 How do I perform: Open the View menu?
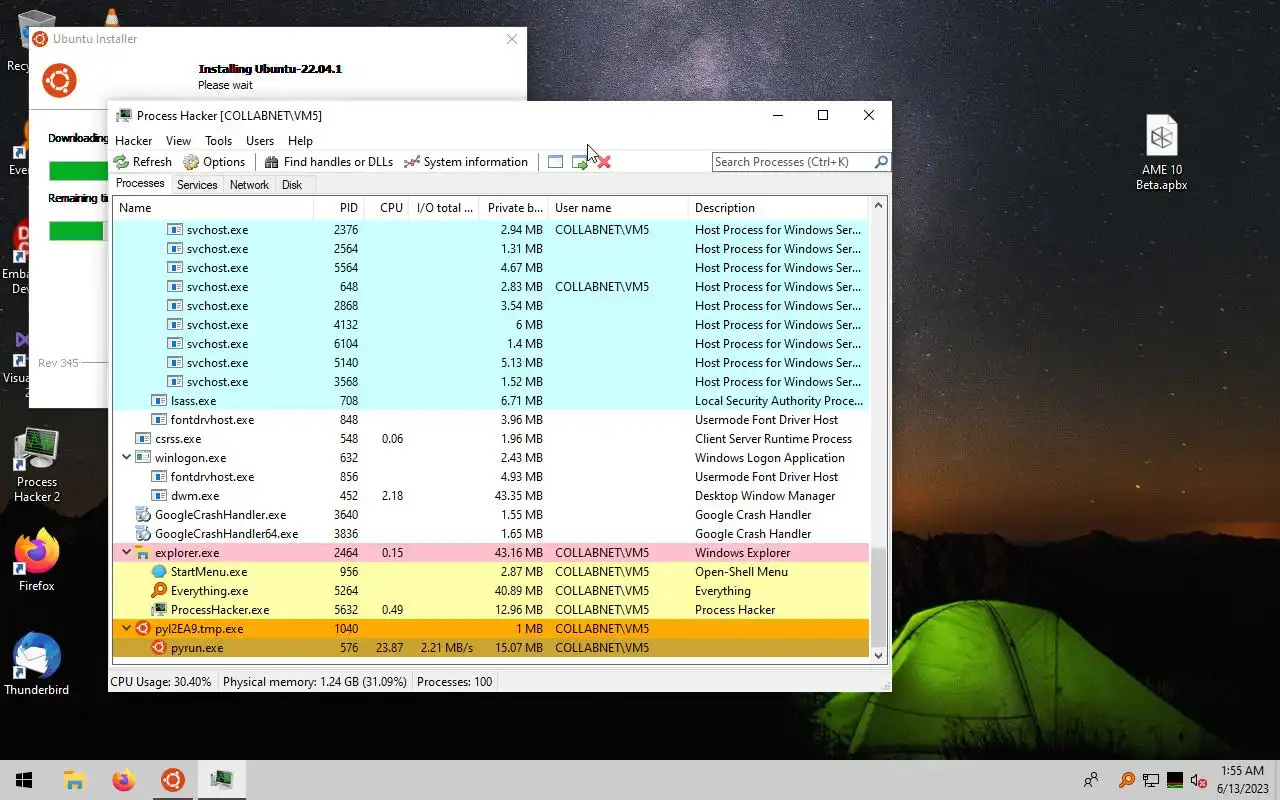178,141
